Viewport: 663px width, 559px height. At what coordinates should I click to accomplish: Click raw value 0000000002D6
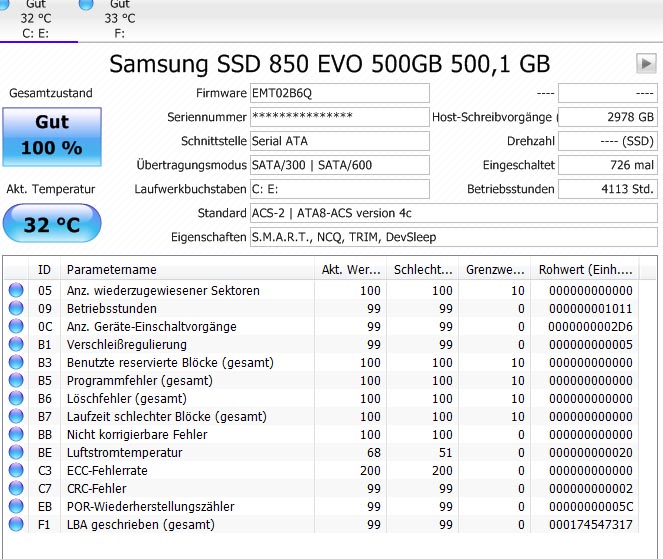point(591,326)
